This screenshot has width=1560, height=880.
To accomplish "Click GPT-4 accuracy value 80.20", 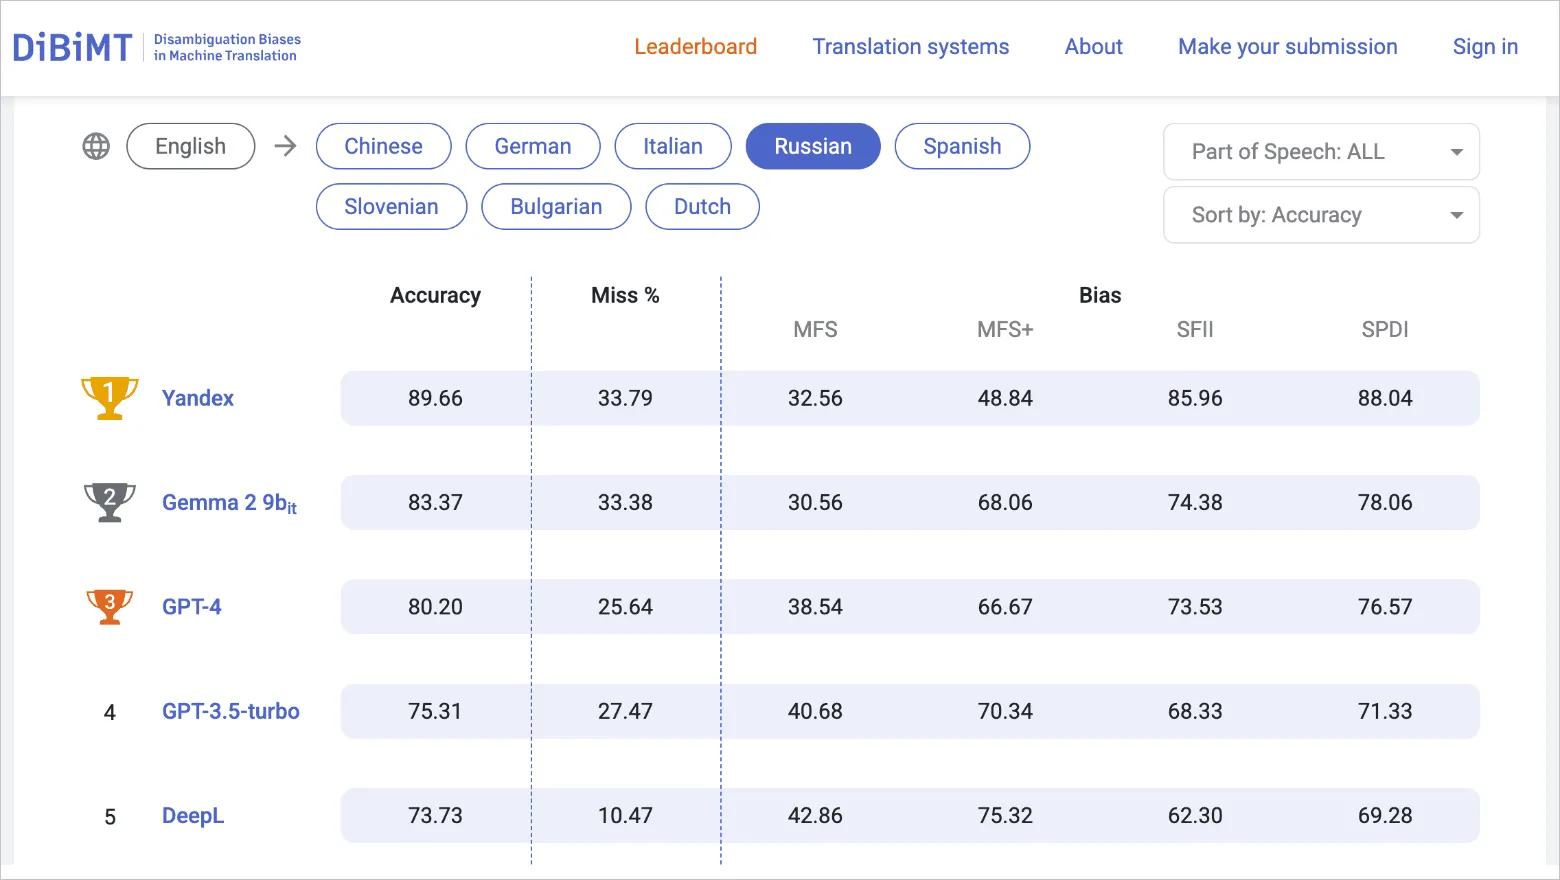I will point(435,607).
